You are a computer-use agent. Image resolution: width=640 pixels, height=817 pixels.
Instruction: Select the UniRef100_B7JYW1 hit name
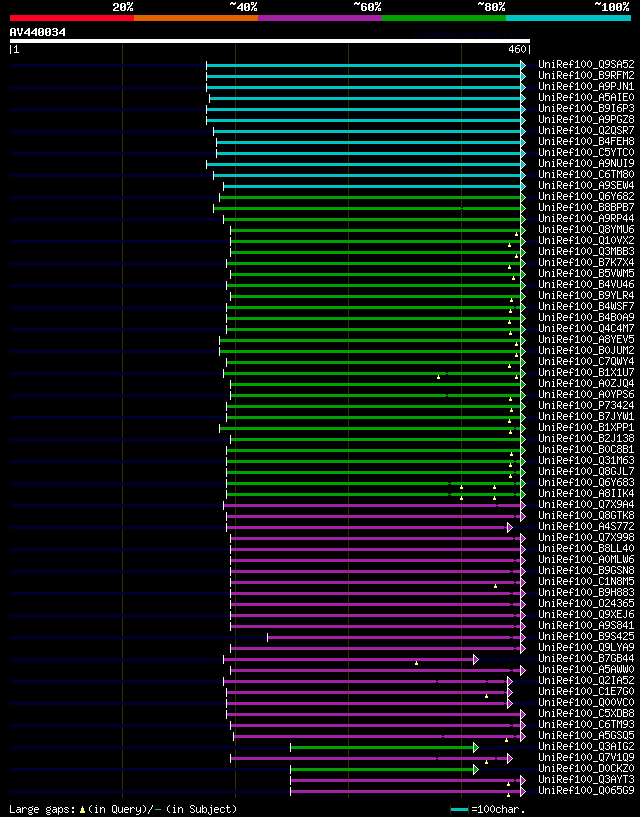point(586,416)
